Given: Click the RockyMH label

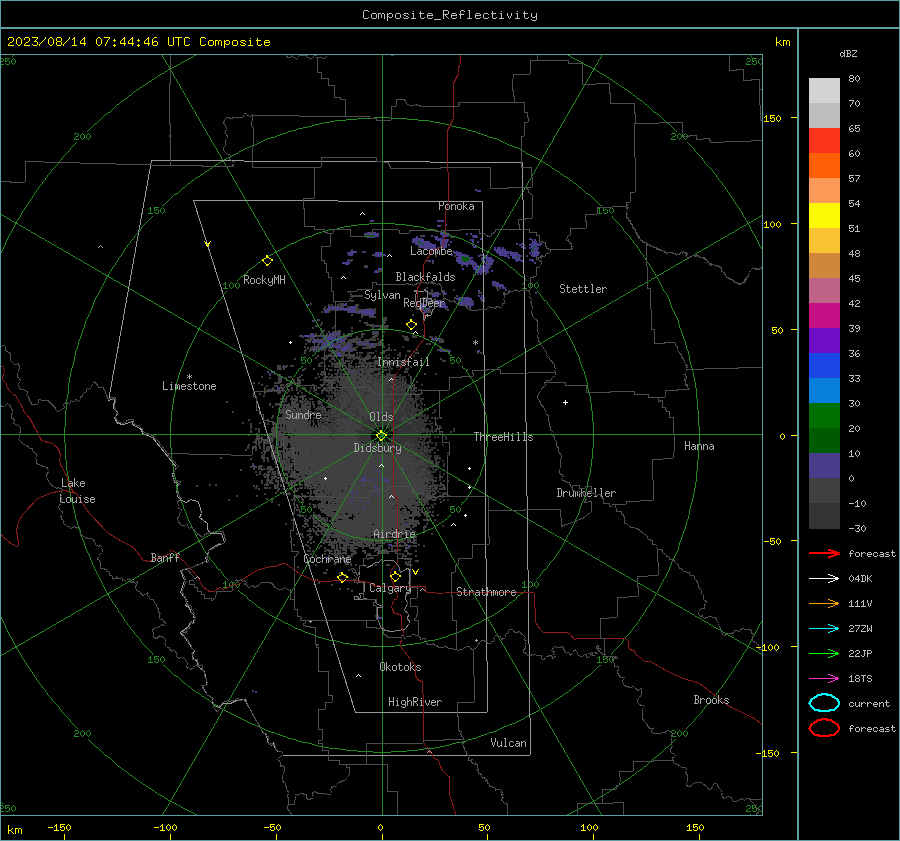Looking at the screenshot, I should pos(264,280).
